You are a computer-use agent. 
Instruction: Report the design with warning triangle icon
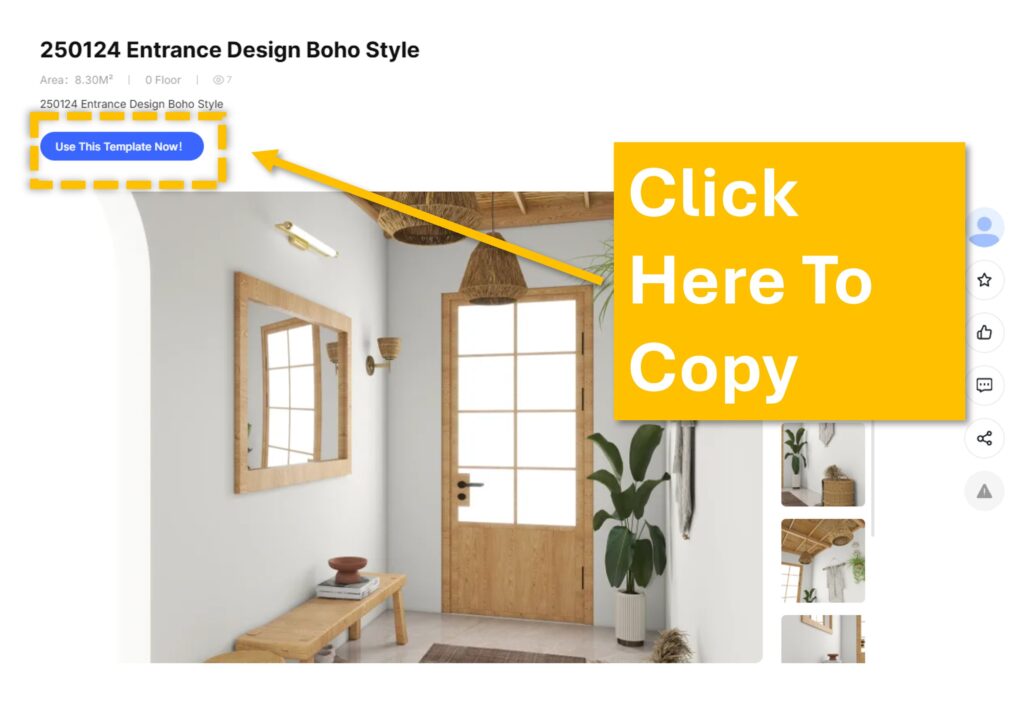pyautogui.click(x=984, y=491)
